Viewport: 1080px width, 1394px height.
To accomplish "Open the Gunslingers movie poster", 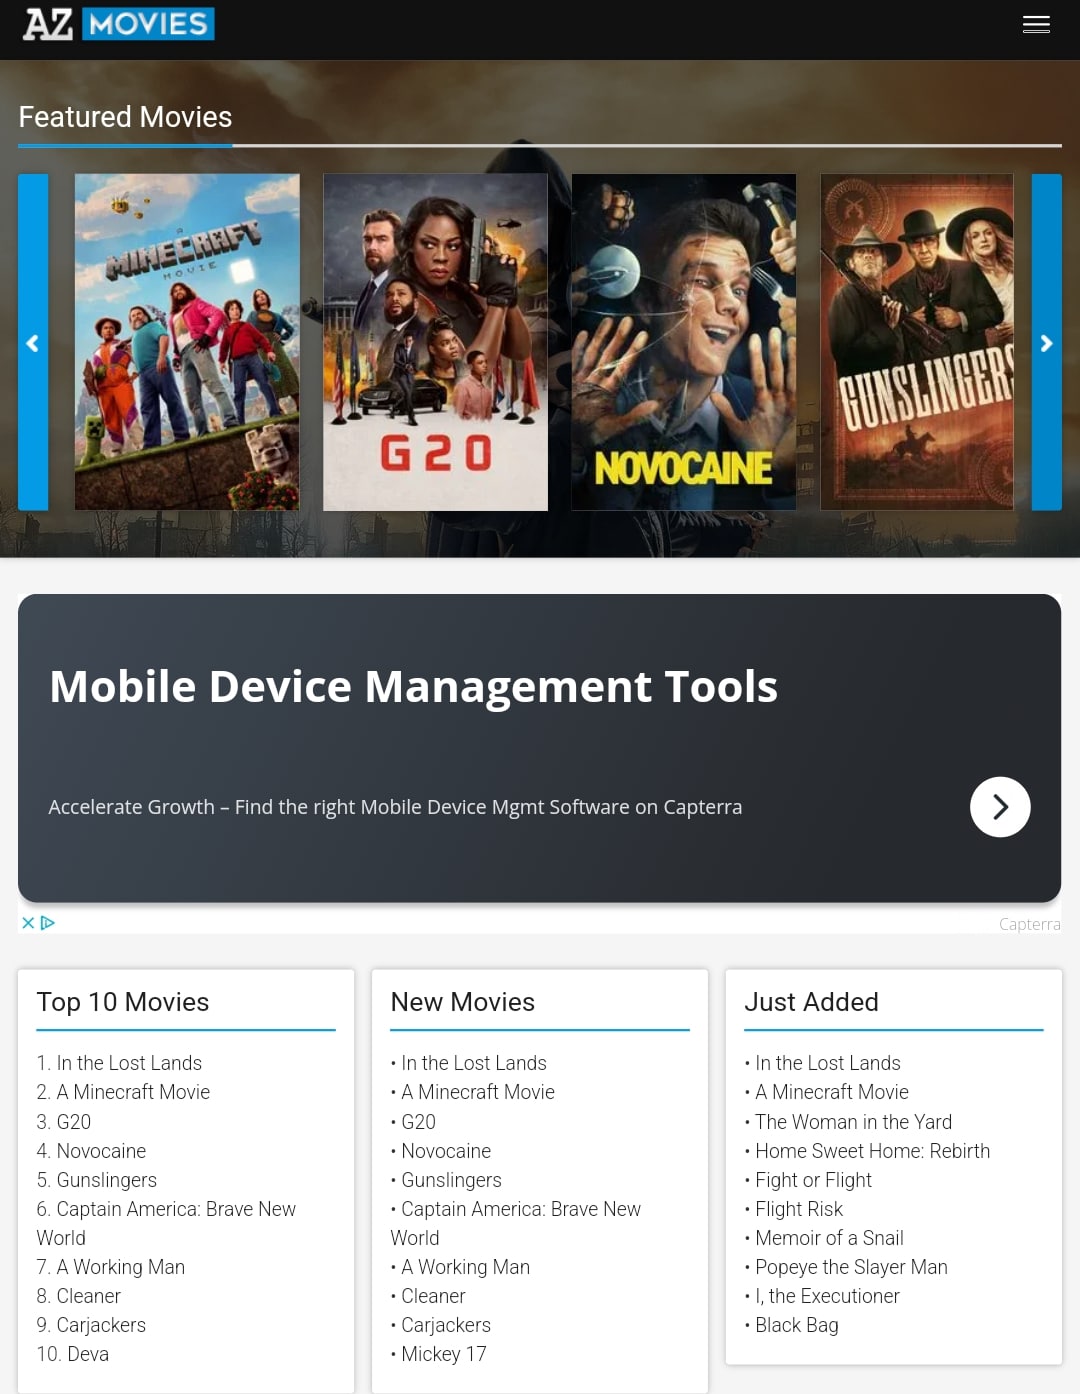I will pos(917,342).
